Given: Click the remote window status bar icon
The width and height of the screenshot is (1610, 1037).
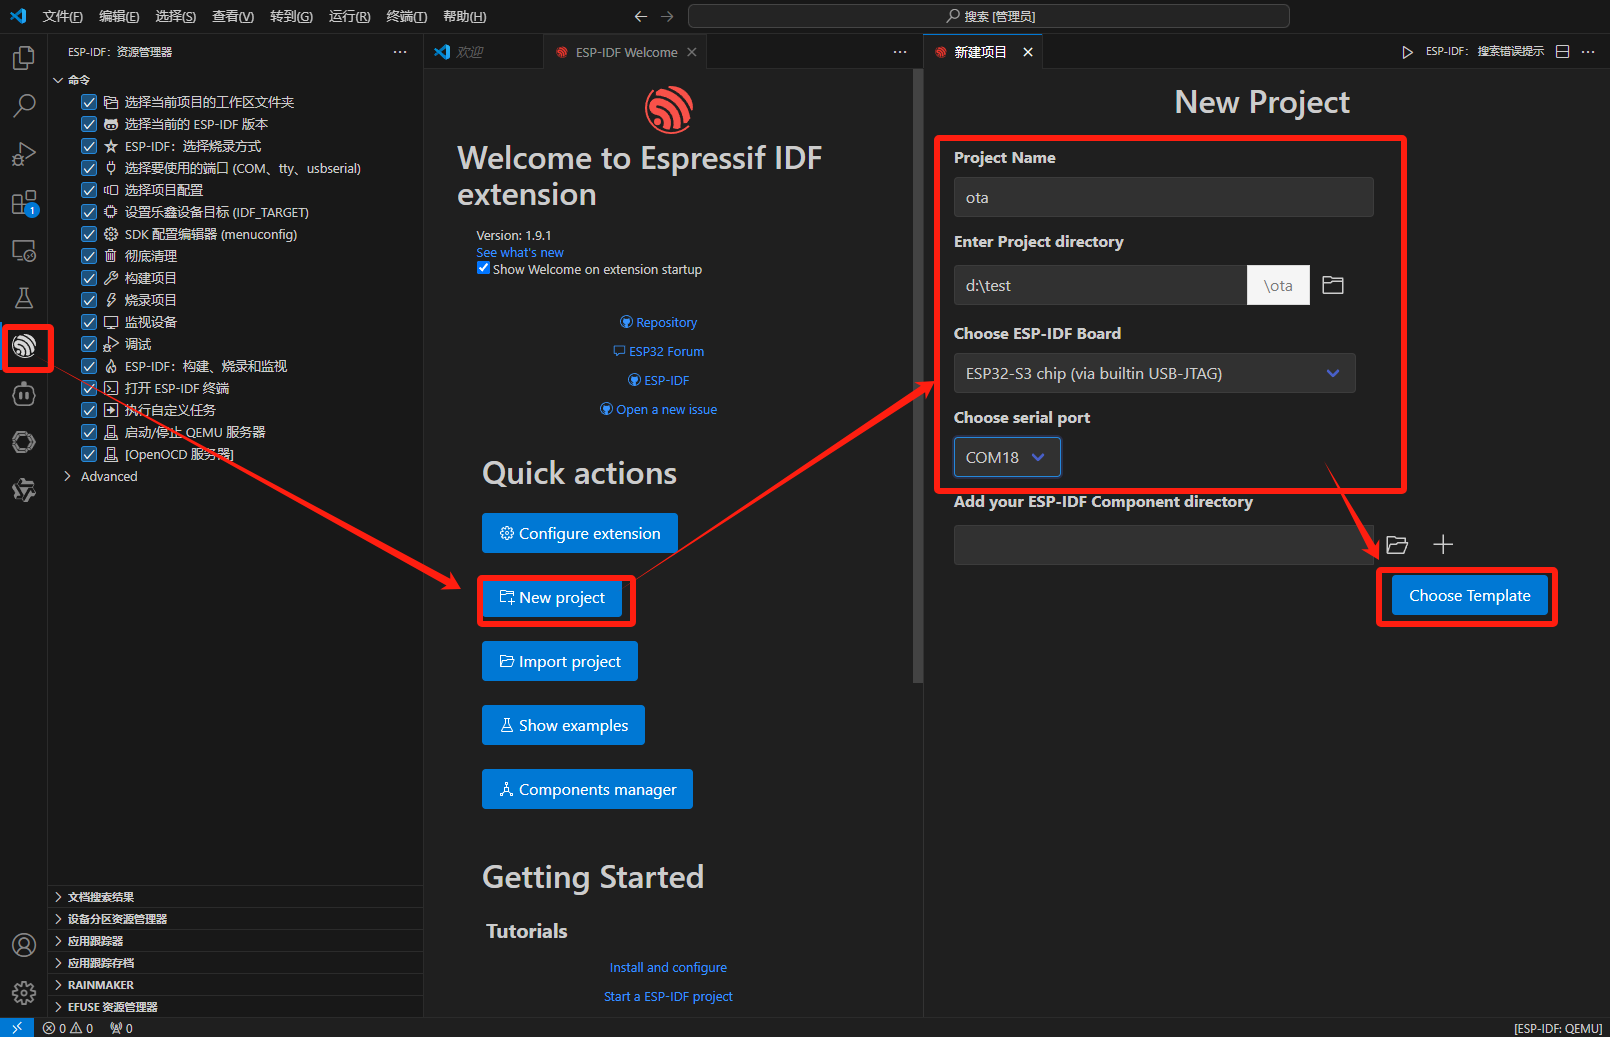Looking at the screenshot, I should [x=17, y=1028].
